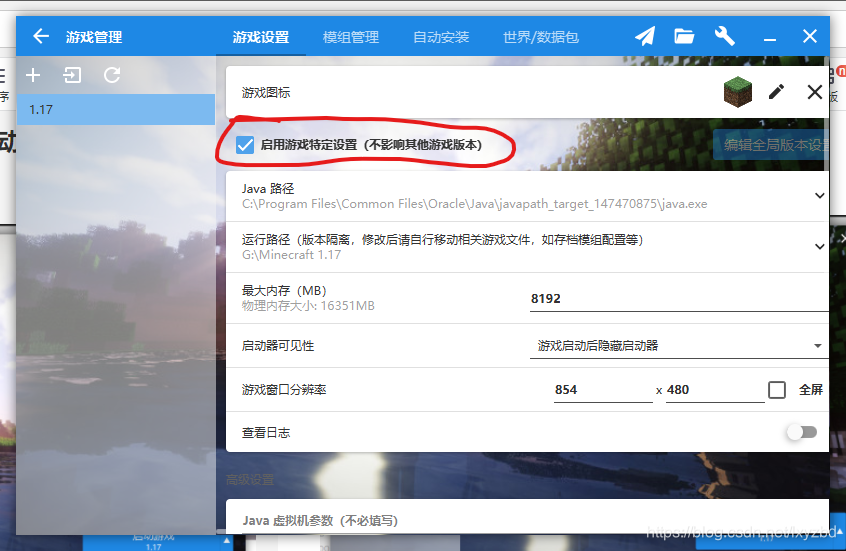Switch to 世界/数据包 tab
Screen dimensions: 846x551
pos(541,37)
